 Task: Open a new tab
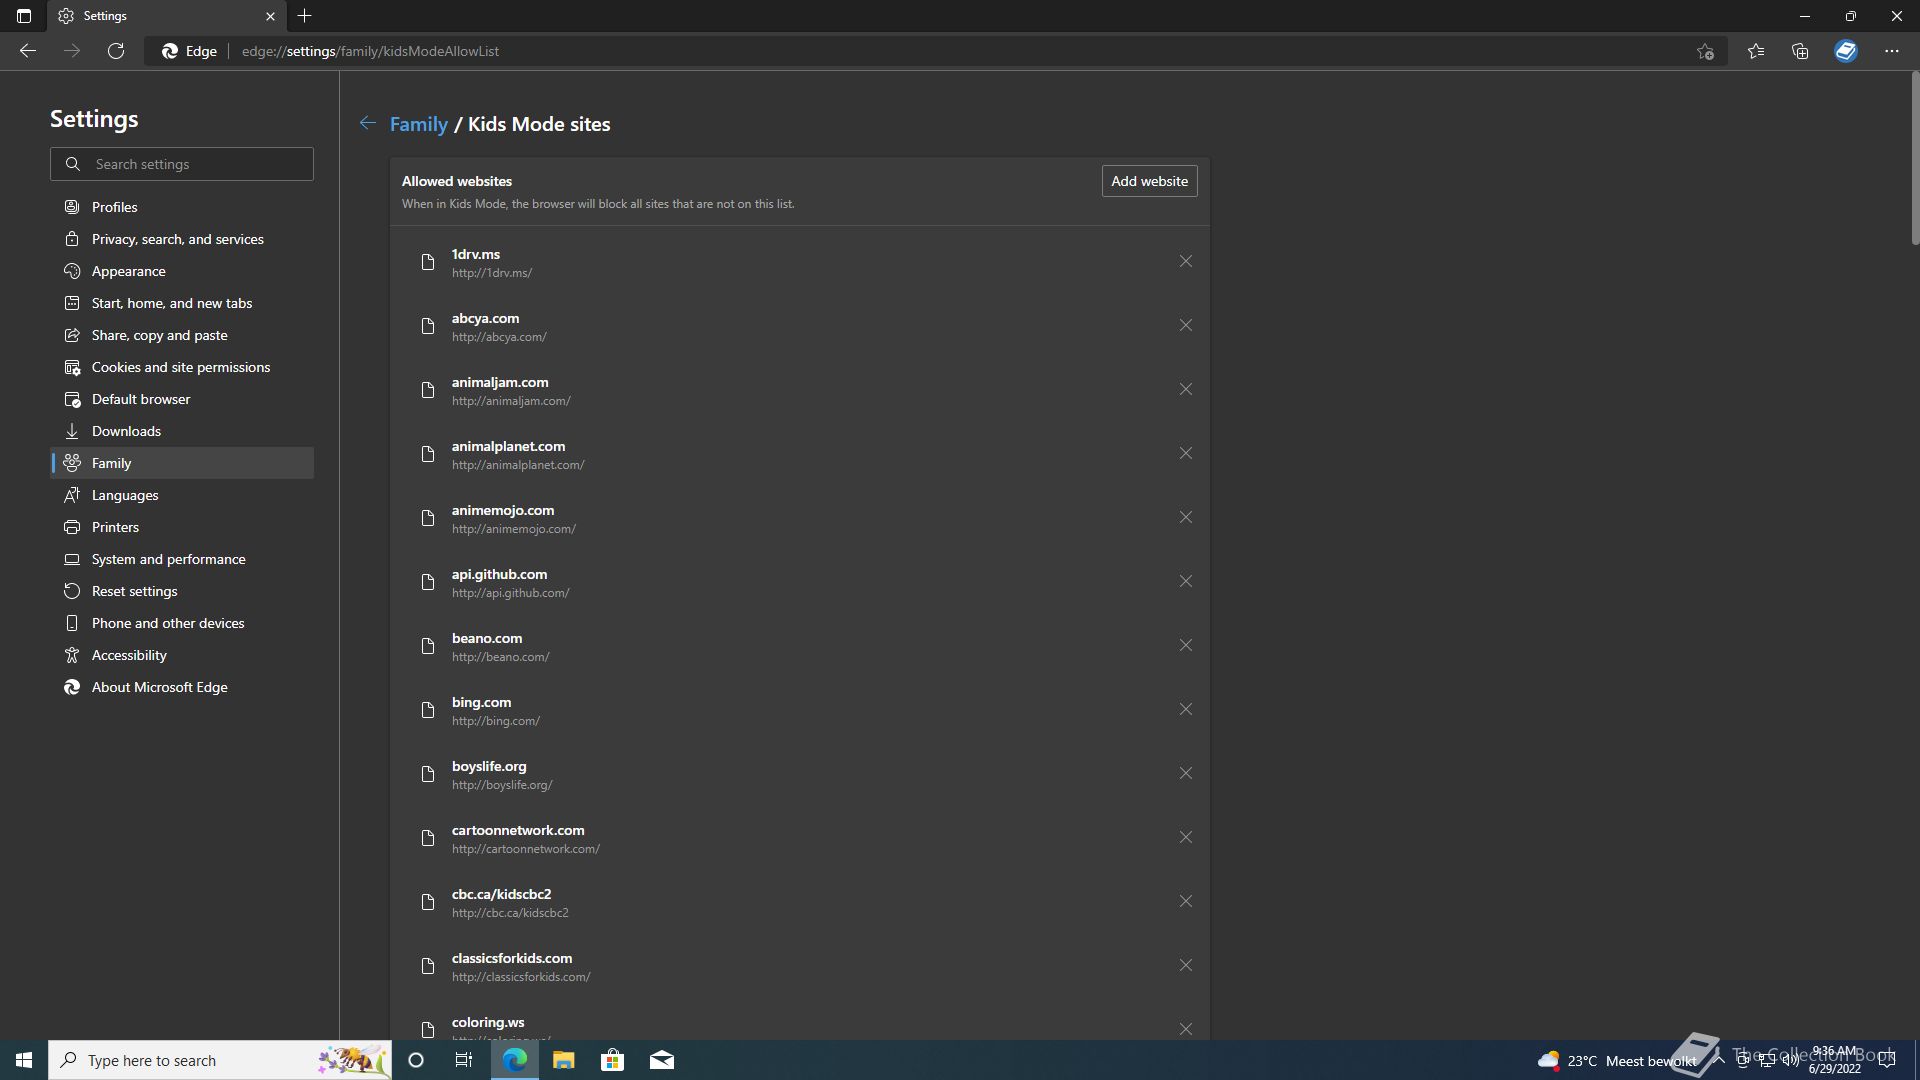[305, 16]
